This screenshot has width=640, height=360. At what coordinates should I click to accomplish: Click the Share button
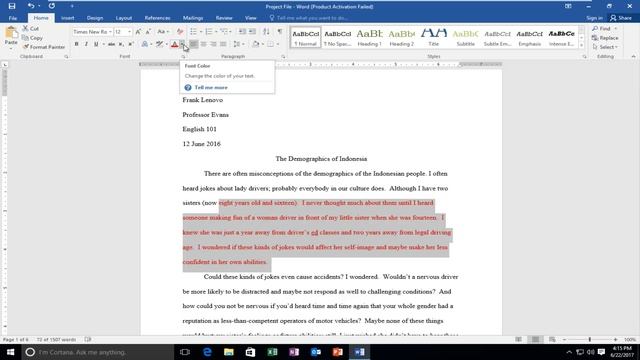click(x=621, y=18)
